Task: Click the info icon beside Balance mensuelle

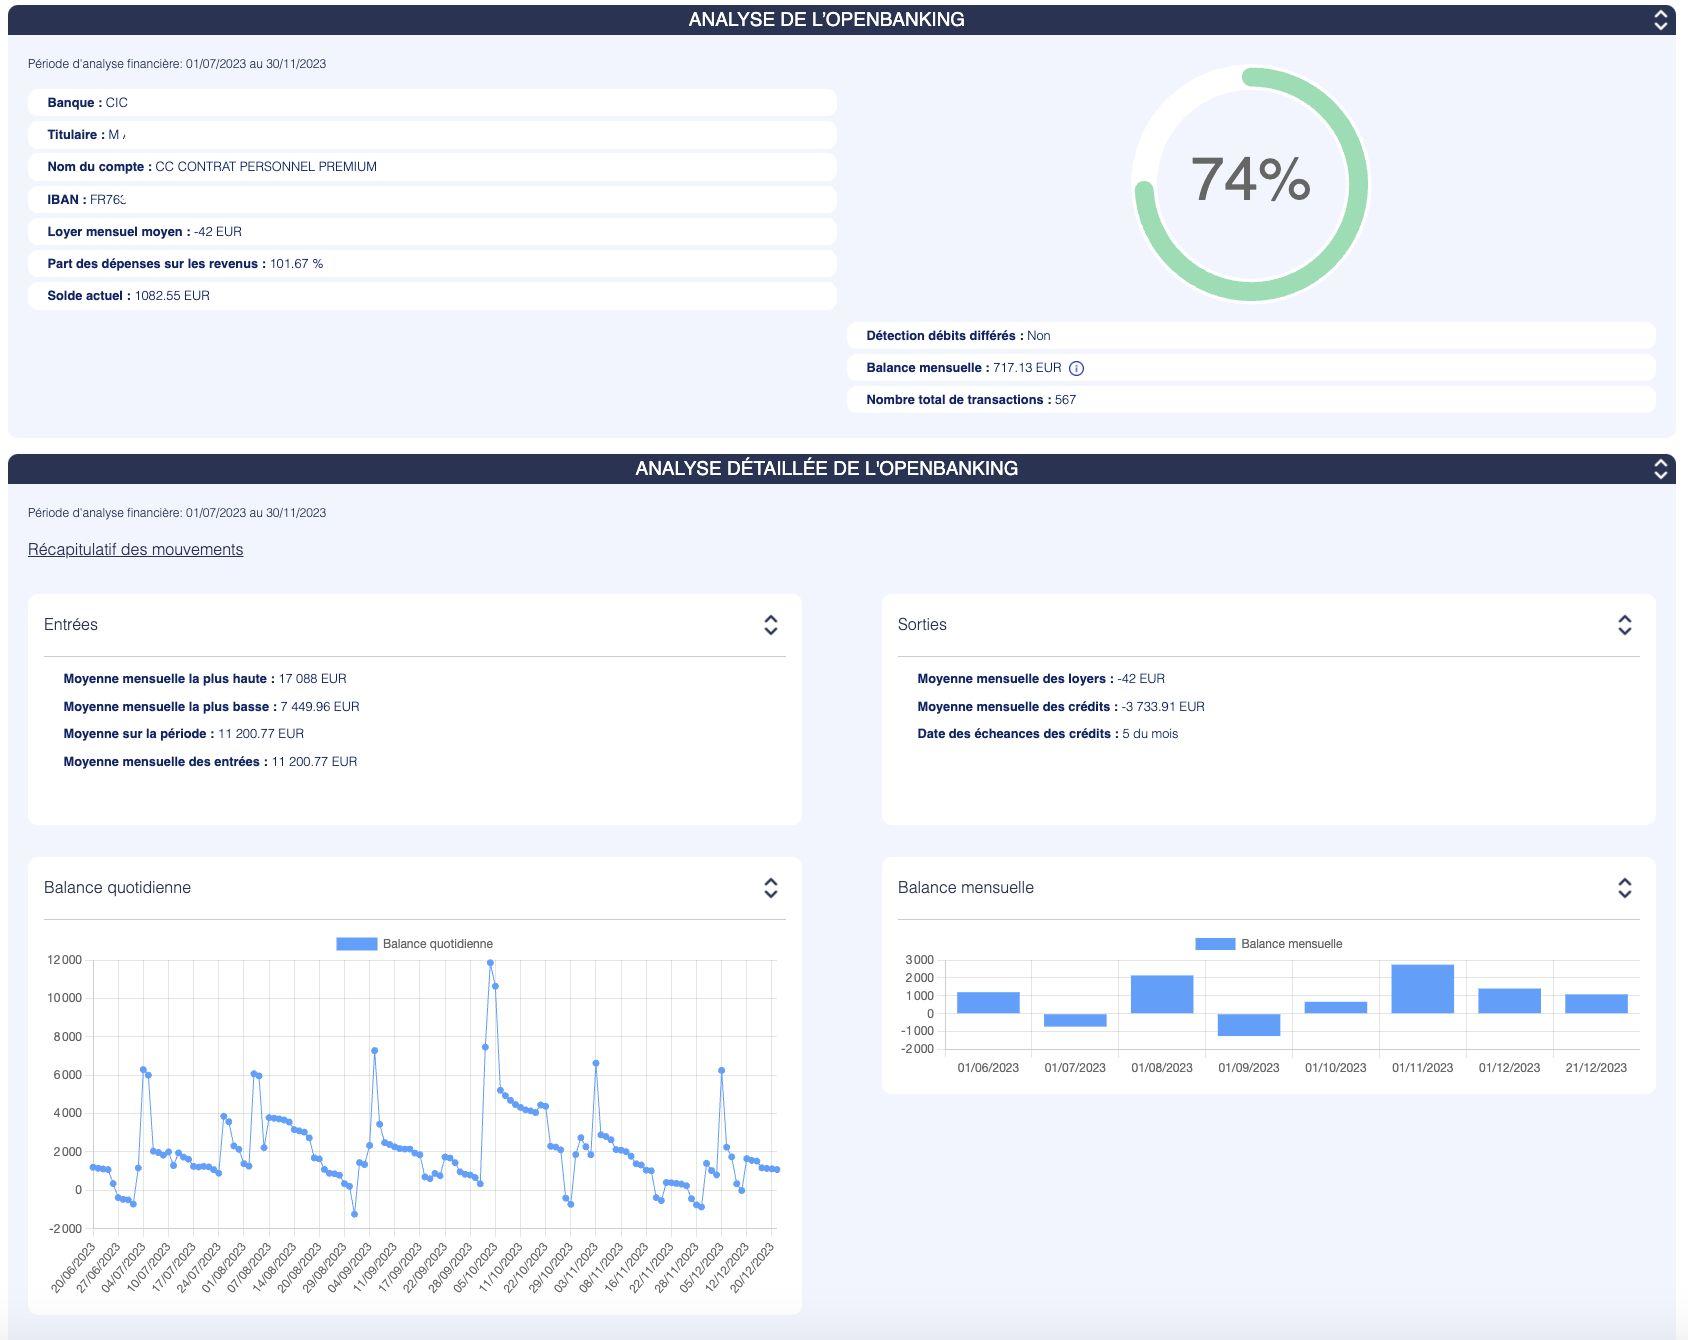Action: click(x=1076, y=368)
